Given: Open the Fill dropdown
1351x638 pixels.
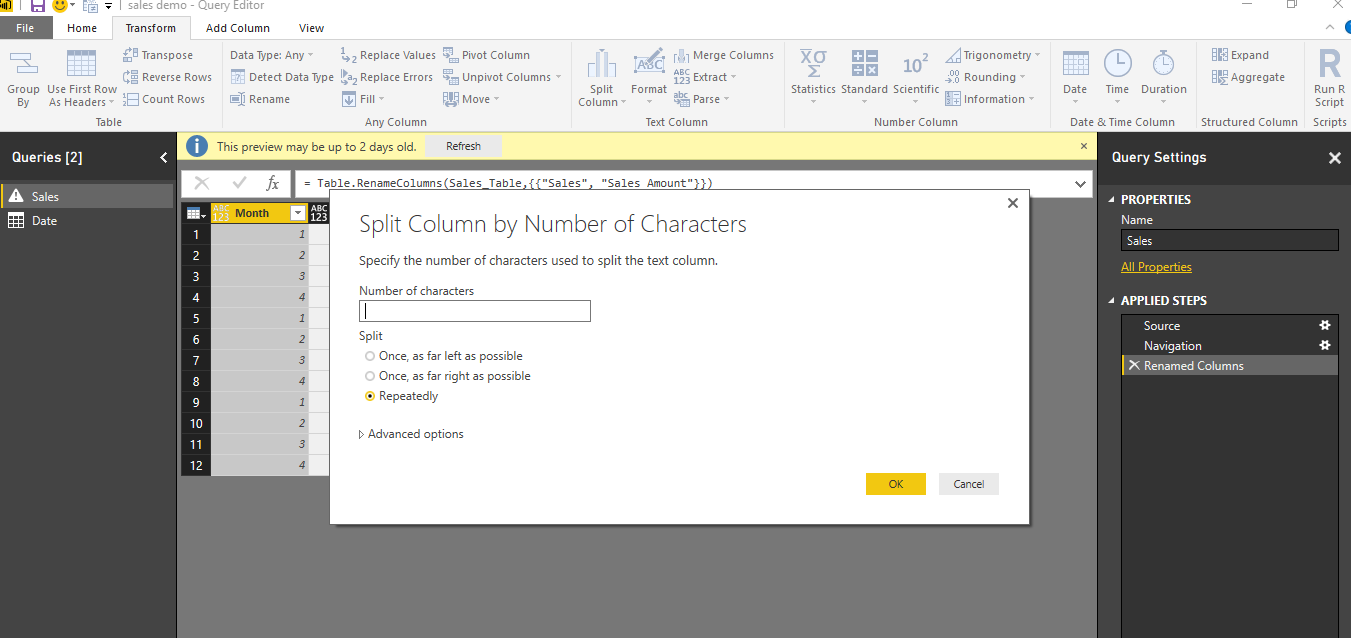Looking at the screenshot, I should tap(364, 99).
